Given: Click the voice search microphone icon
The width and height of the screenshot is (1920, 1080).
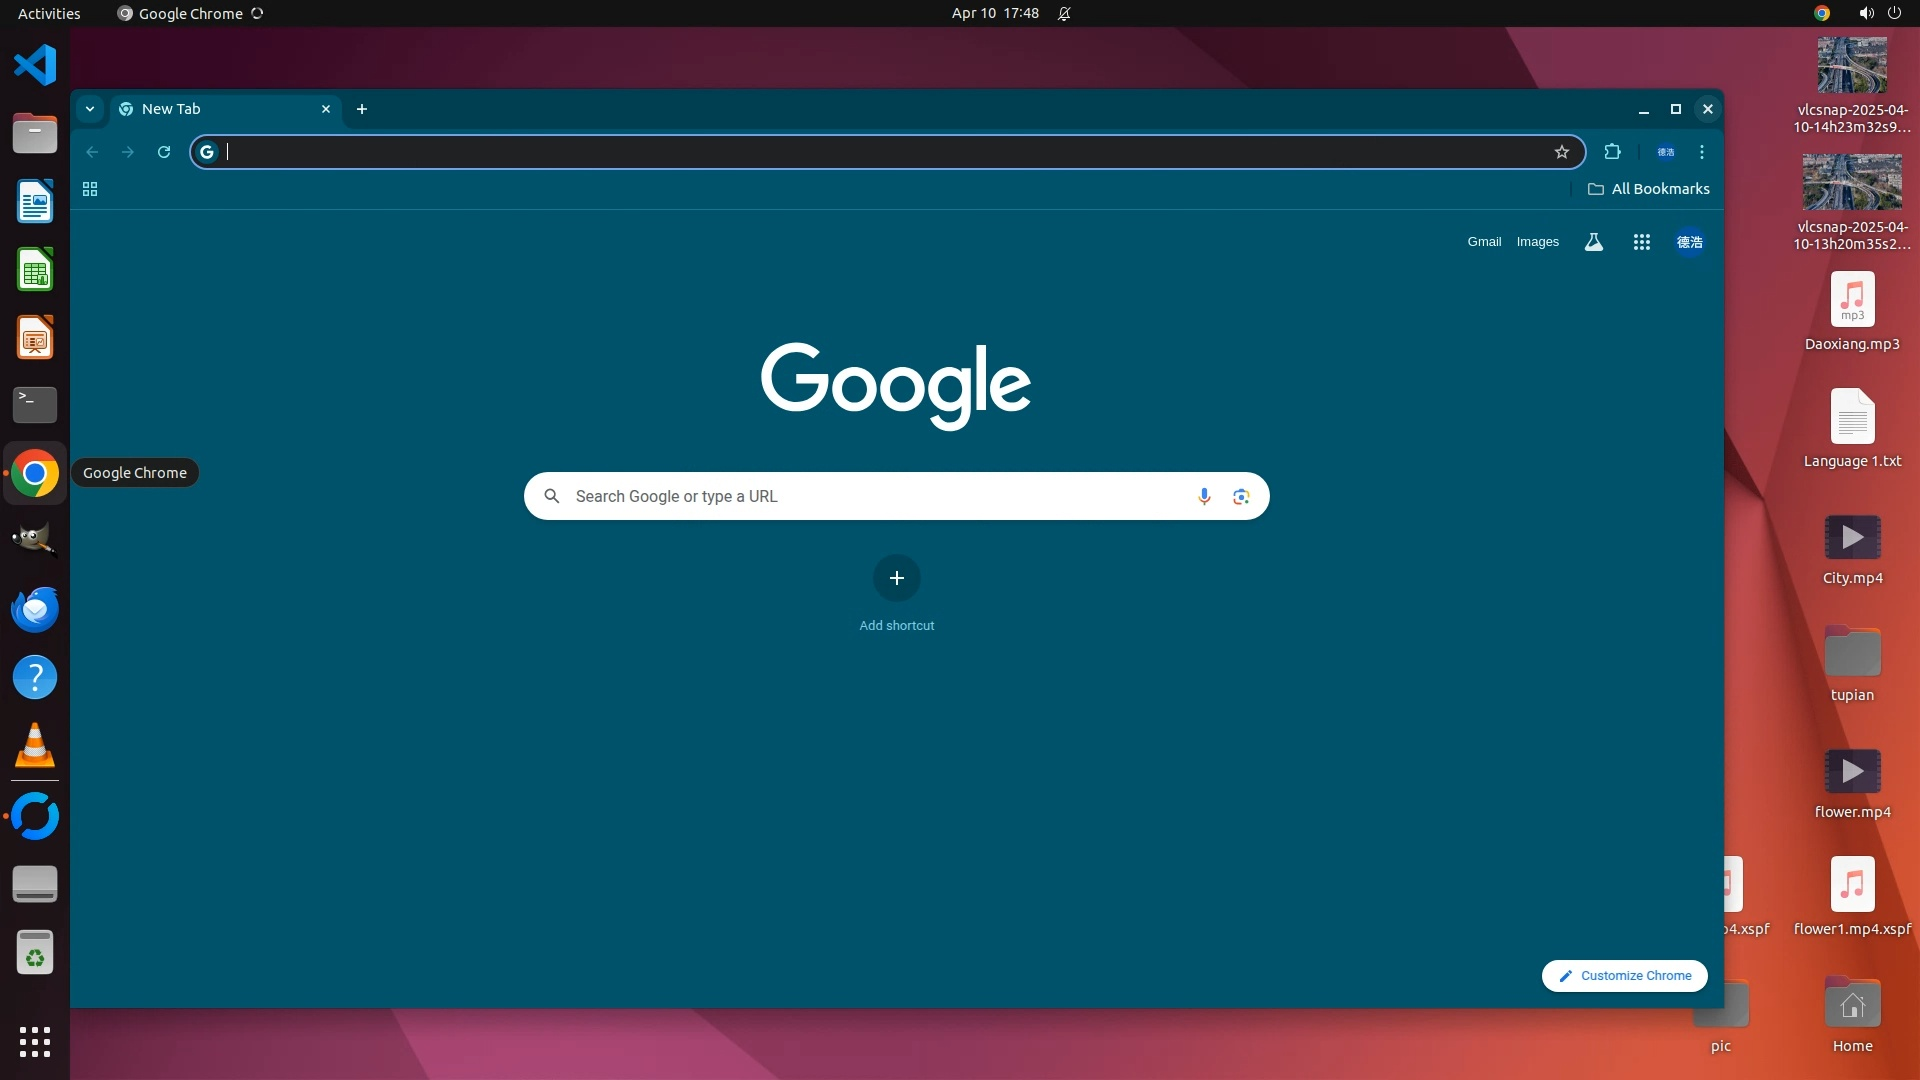Looking at the screenshot, I should click(1204, 496).
